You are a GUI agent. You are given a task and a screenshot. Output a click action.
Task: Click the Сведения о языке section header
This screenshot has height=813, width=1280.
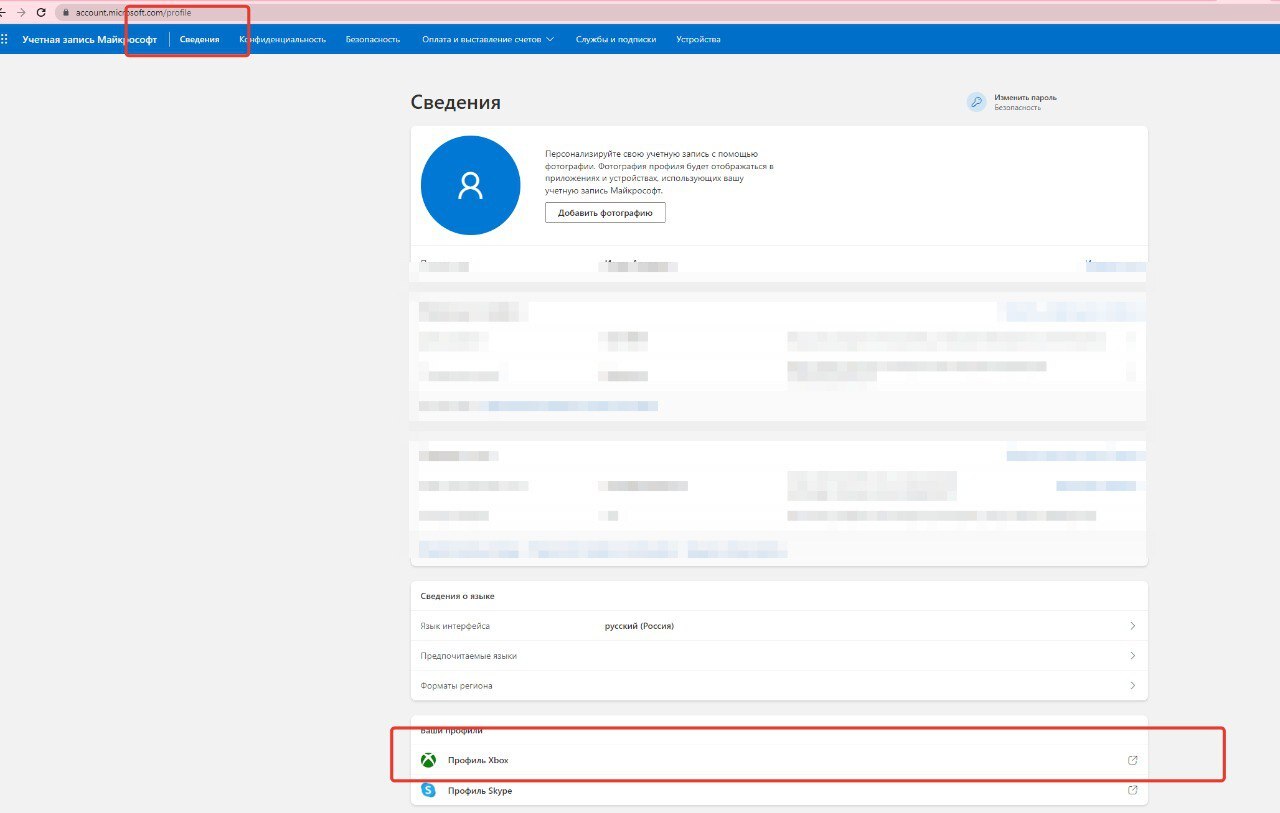coord(457,596)
